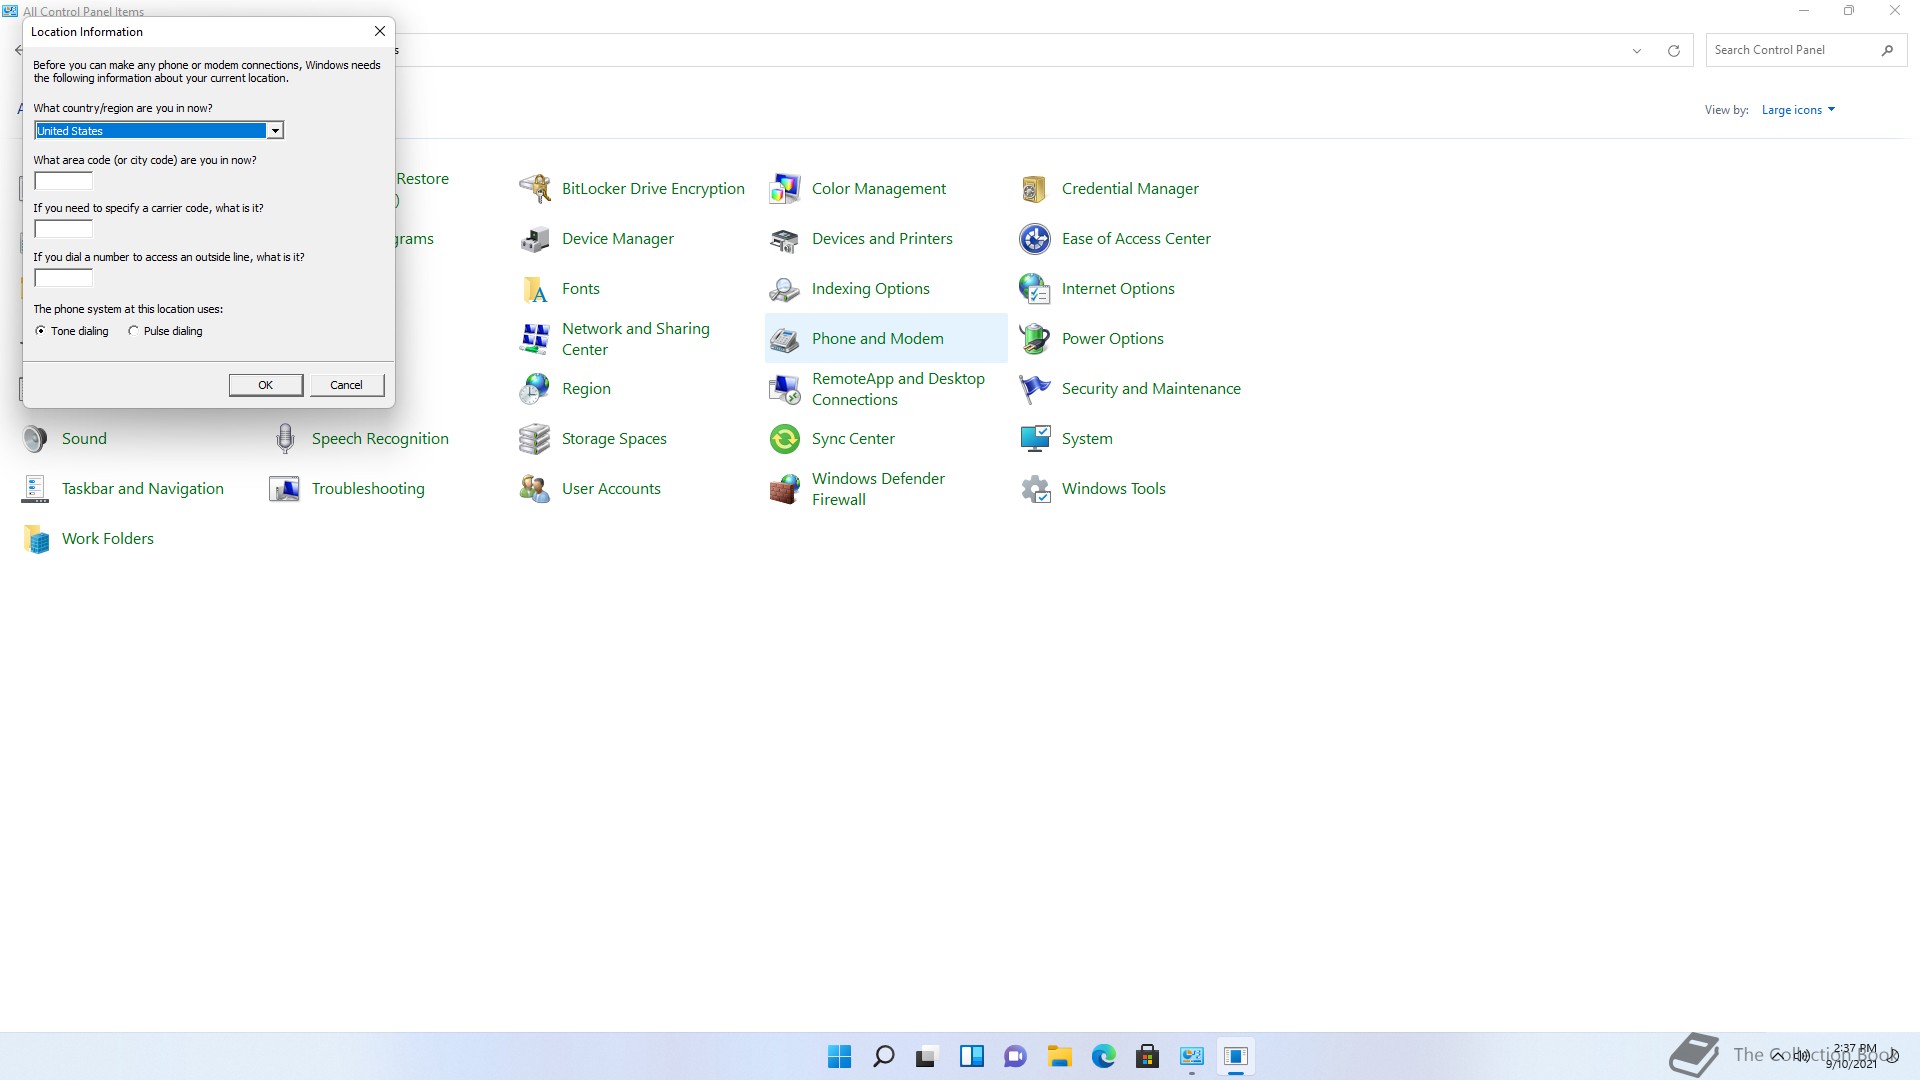
Task: Open taskbar Search magnifier
Action: coord(883,1056)
